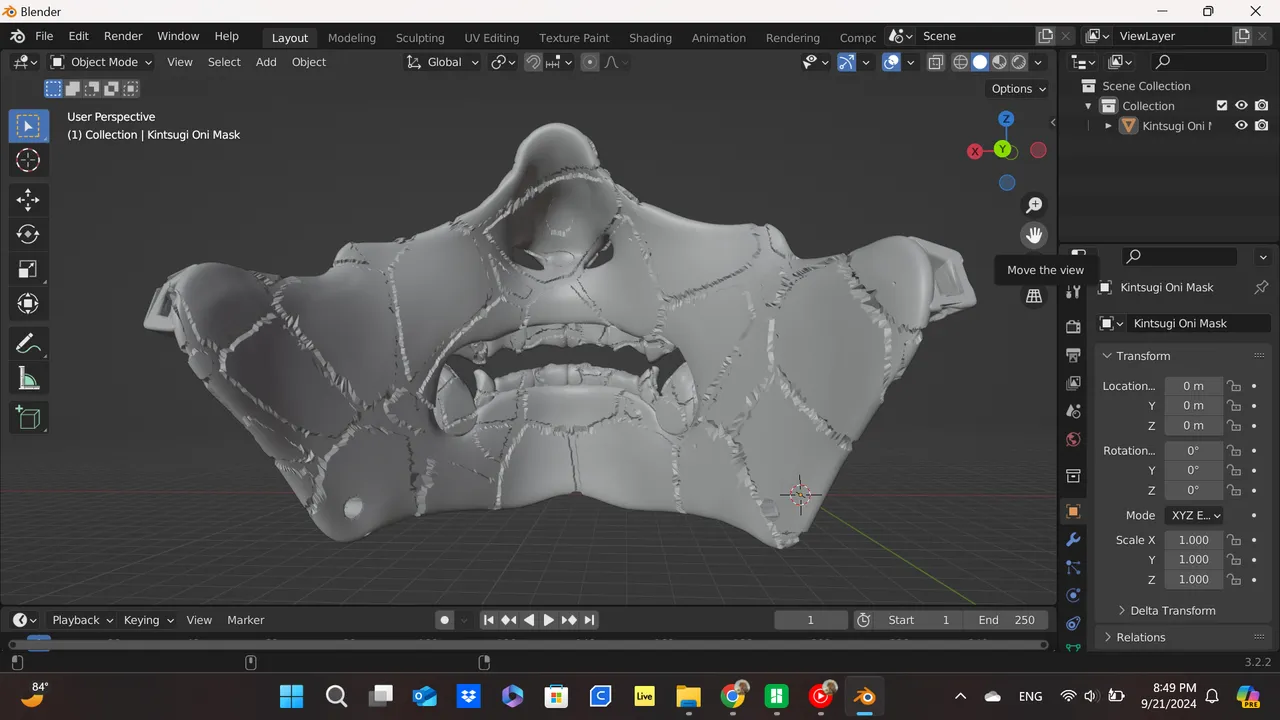Open the Object Mode dropdown
Image resolution: width=1280 pixels, height=720 pixels.
107,62
